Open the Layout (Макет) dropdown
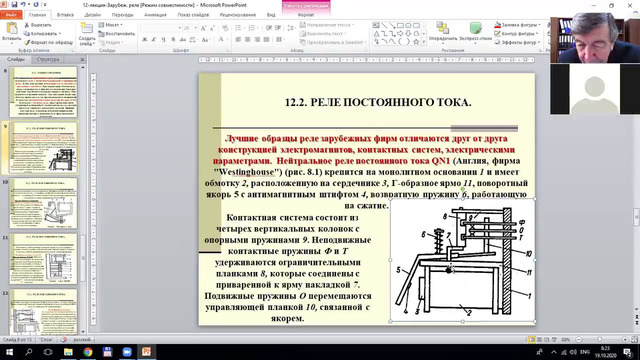Screen dimensions: 640x360 coord(111,25)
